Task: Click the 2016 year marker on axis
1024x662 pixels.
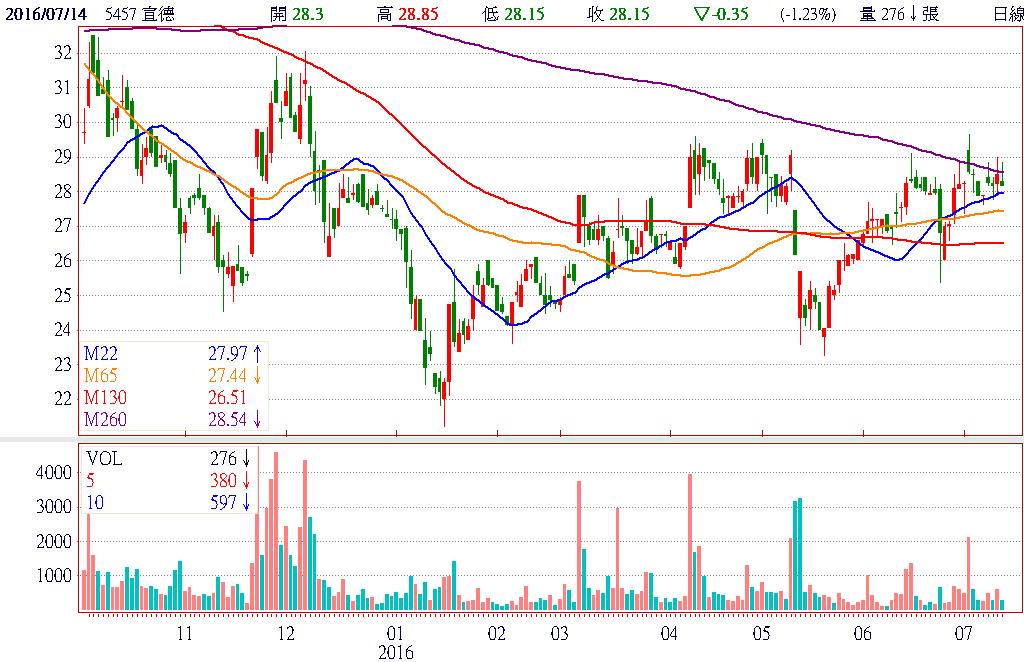Action: [x=394, y=652]
